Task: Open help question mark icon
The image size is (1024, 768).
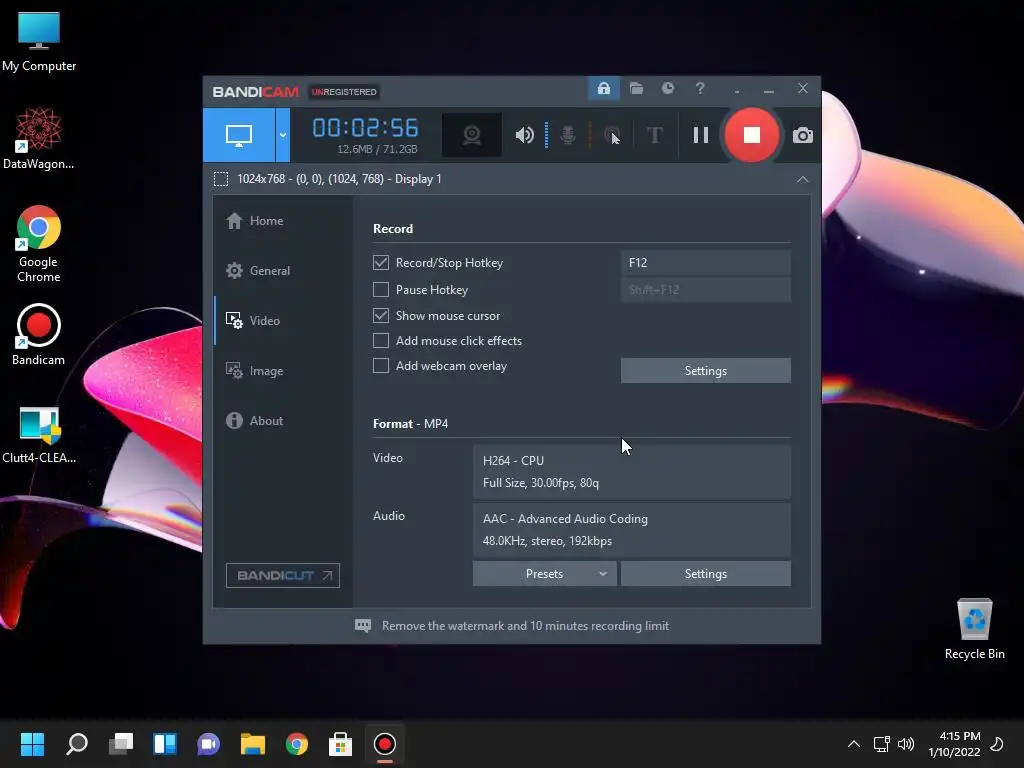Action: 700,88
